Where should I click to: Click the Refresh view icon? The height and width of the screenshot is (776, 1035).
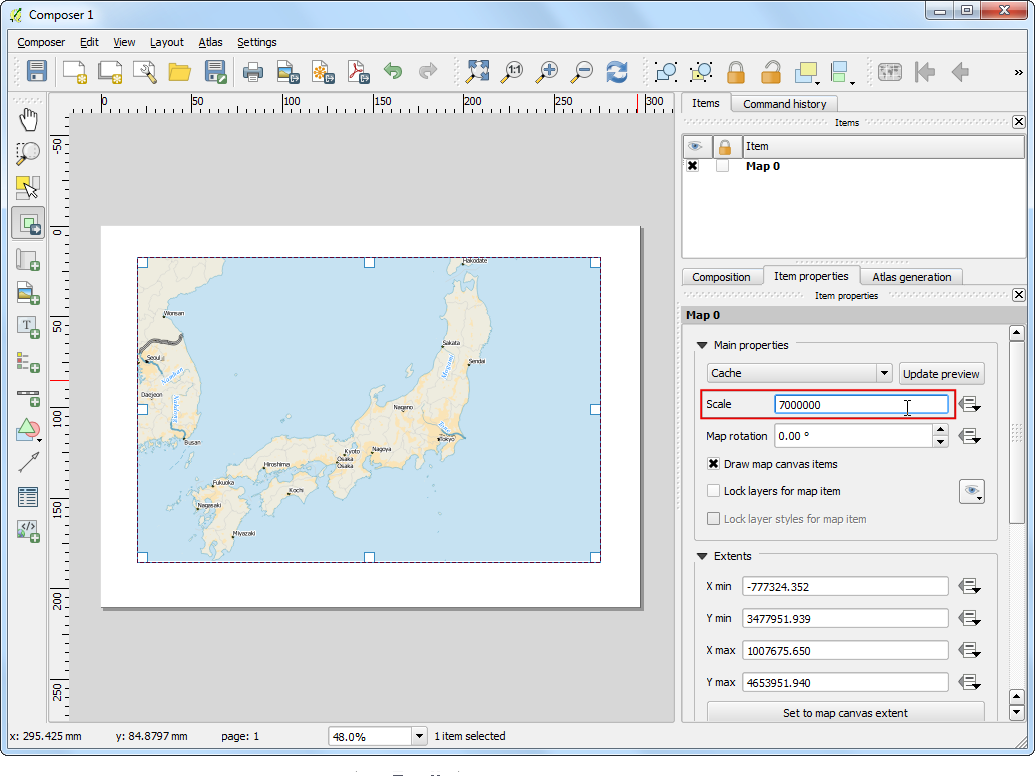[x=617, y=72]
